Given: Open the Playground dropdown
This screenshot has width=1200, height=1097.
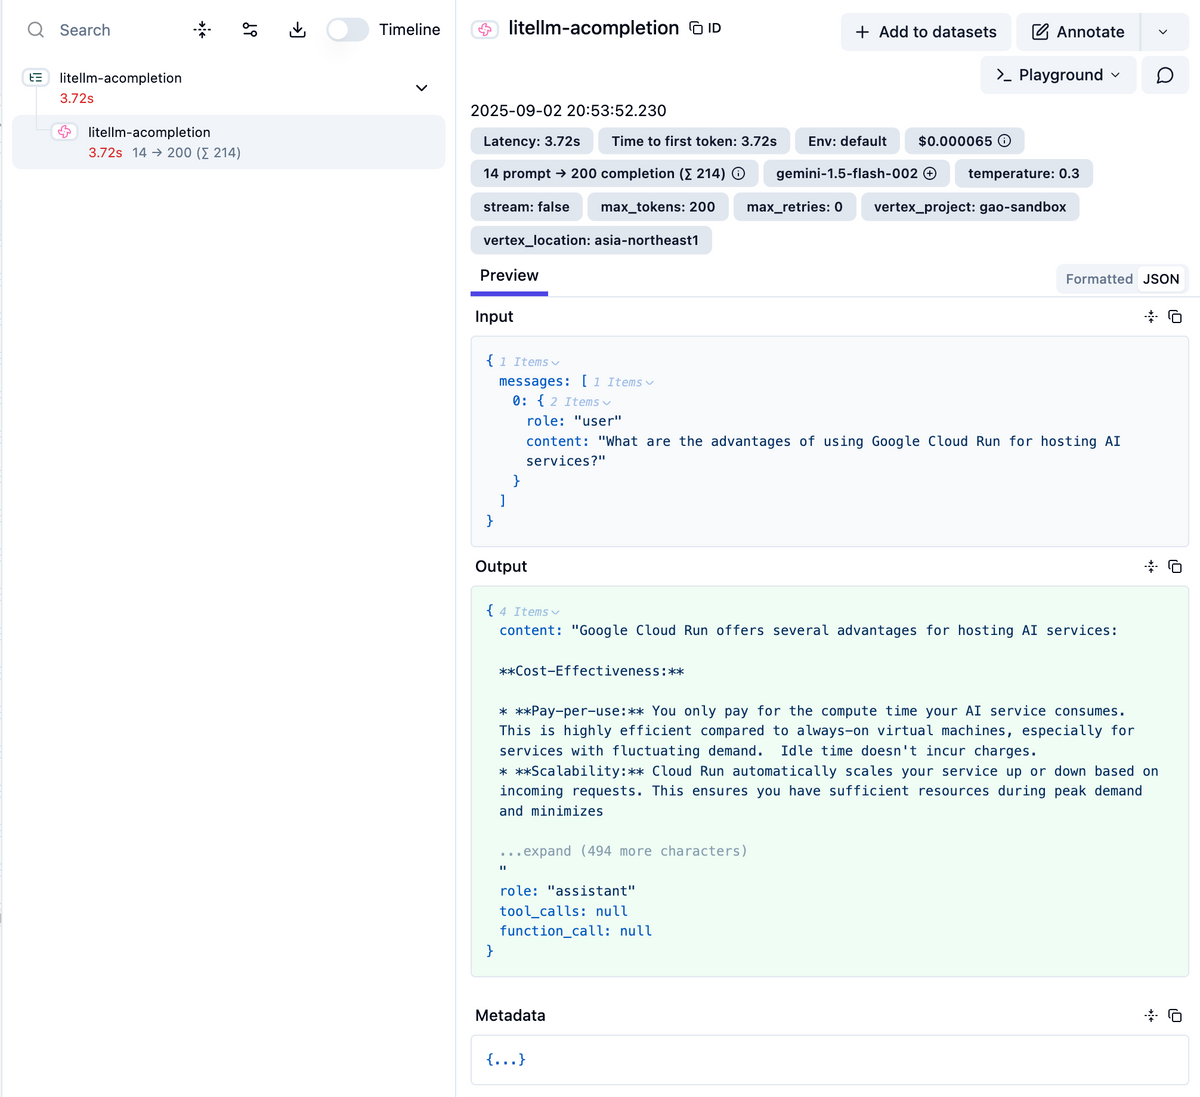Looking at the screenshot, I should tap(1058, 75).
